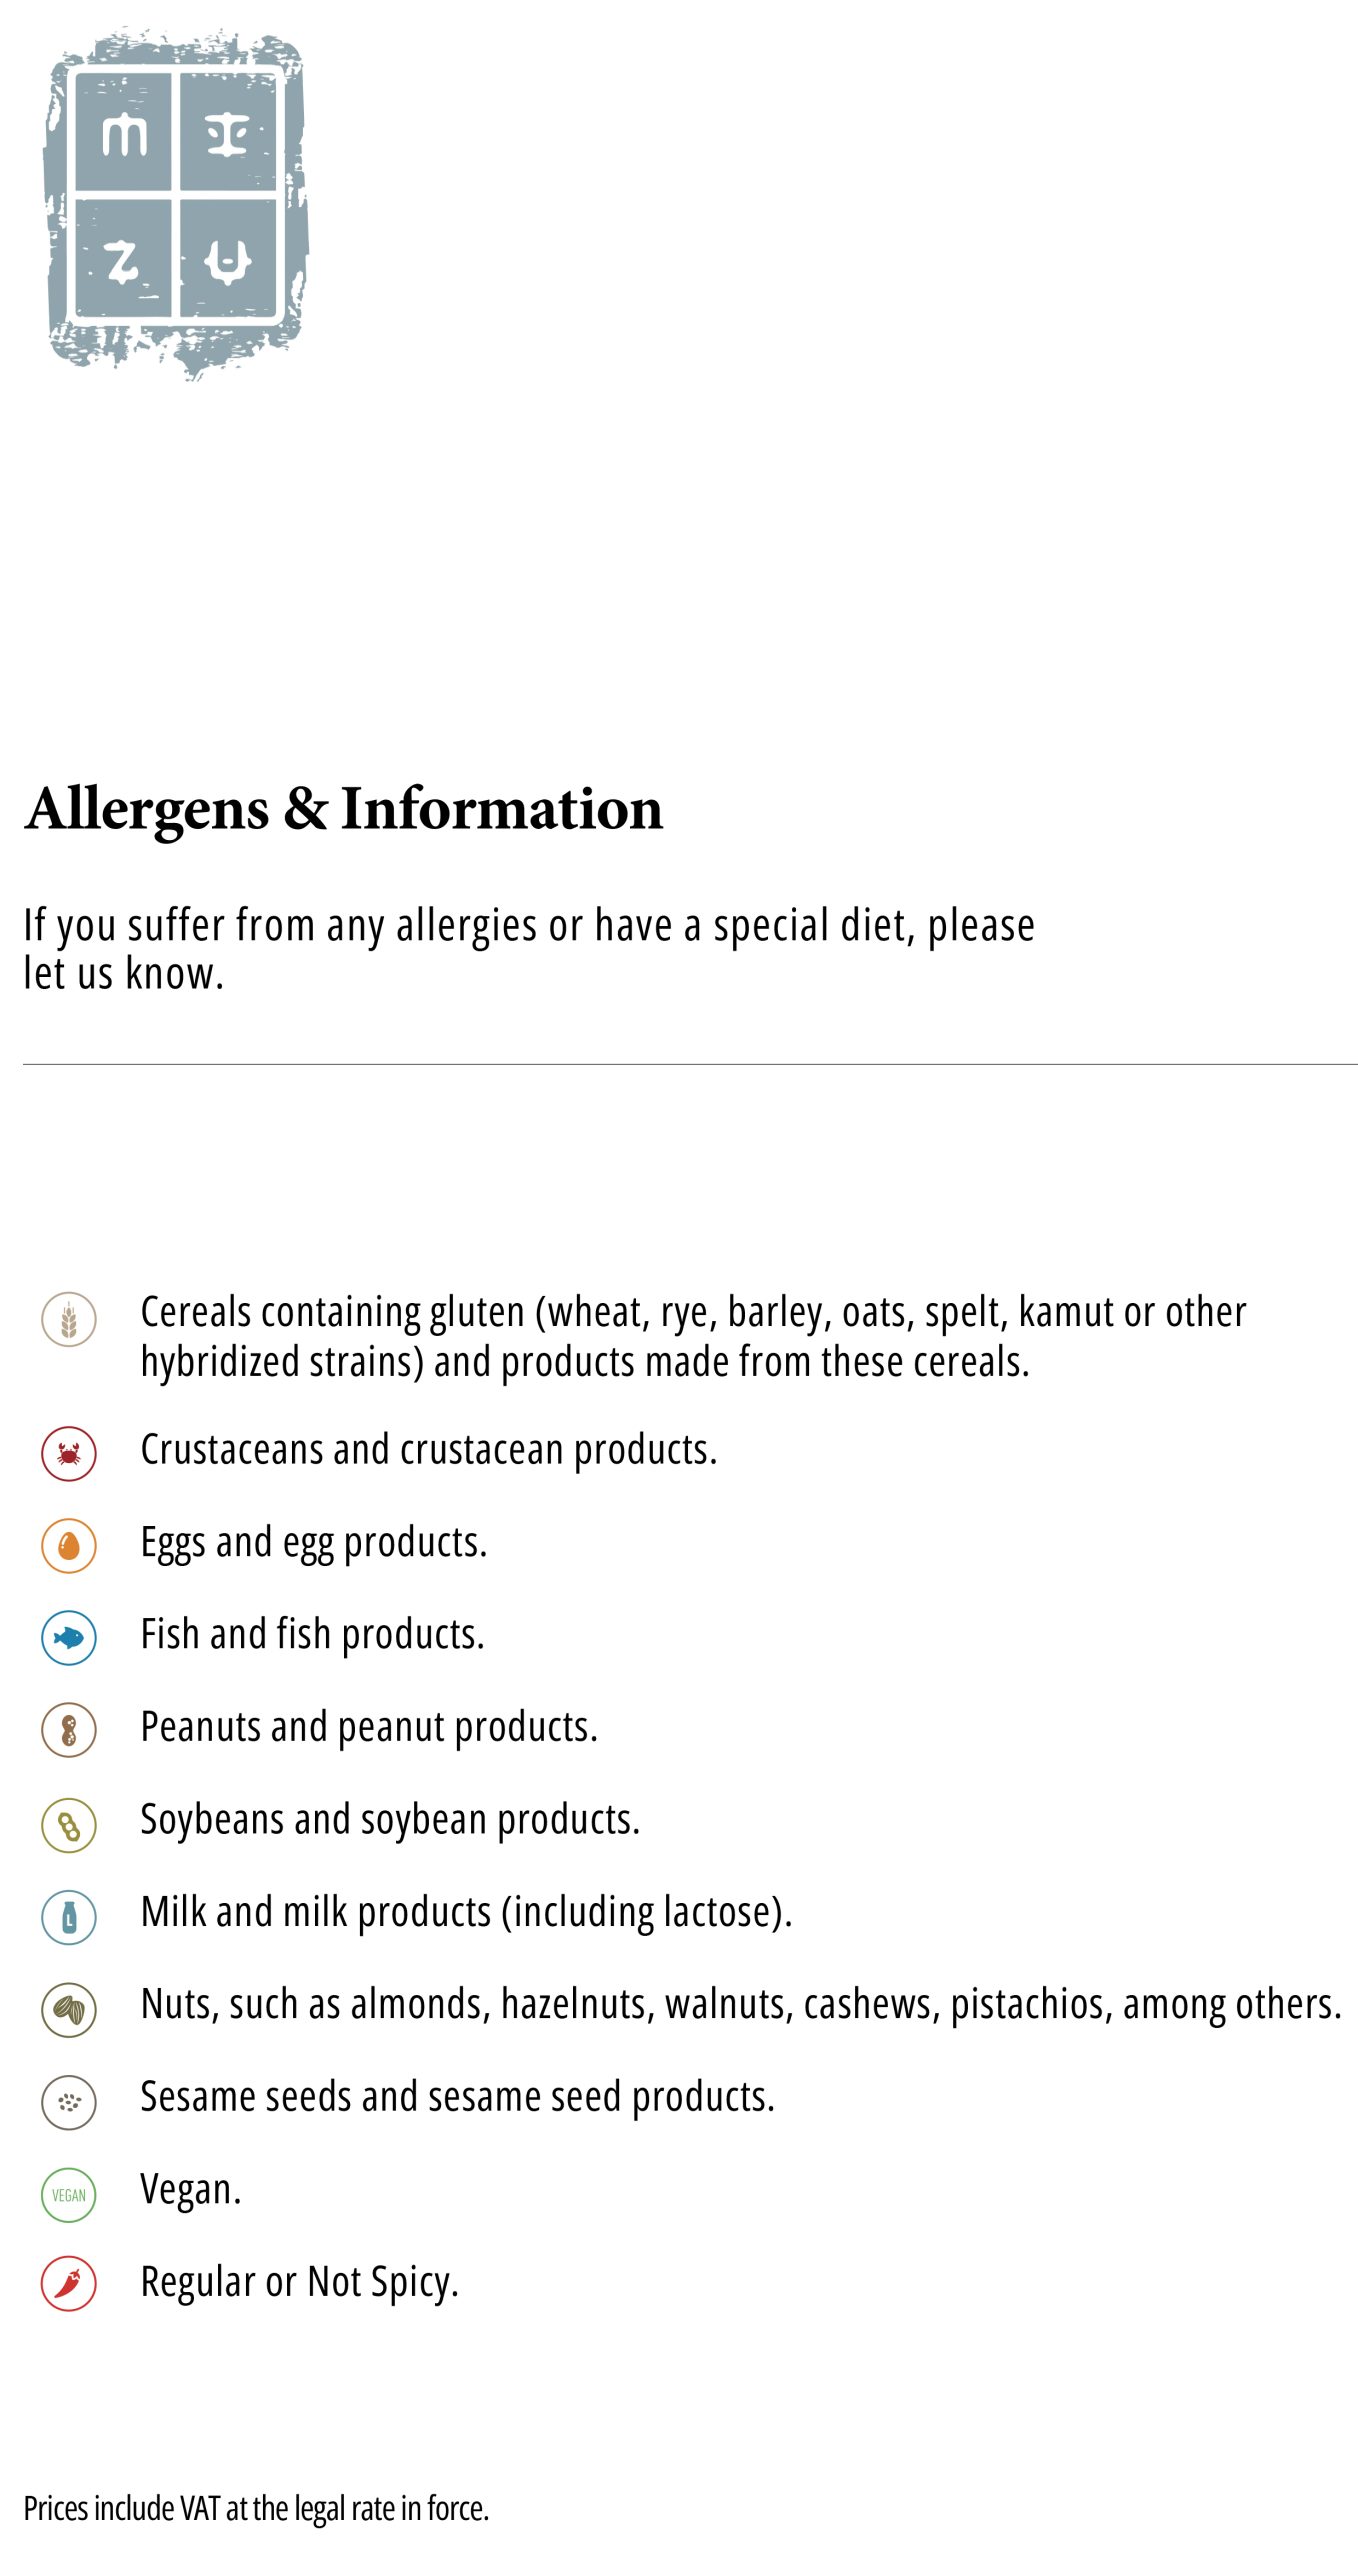Click the green VEGAN badge icon
The width and height of the screenshot is (1358, 2560).
point(69,2194)
